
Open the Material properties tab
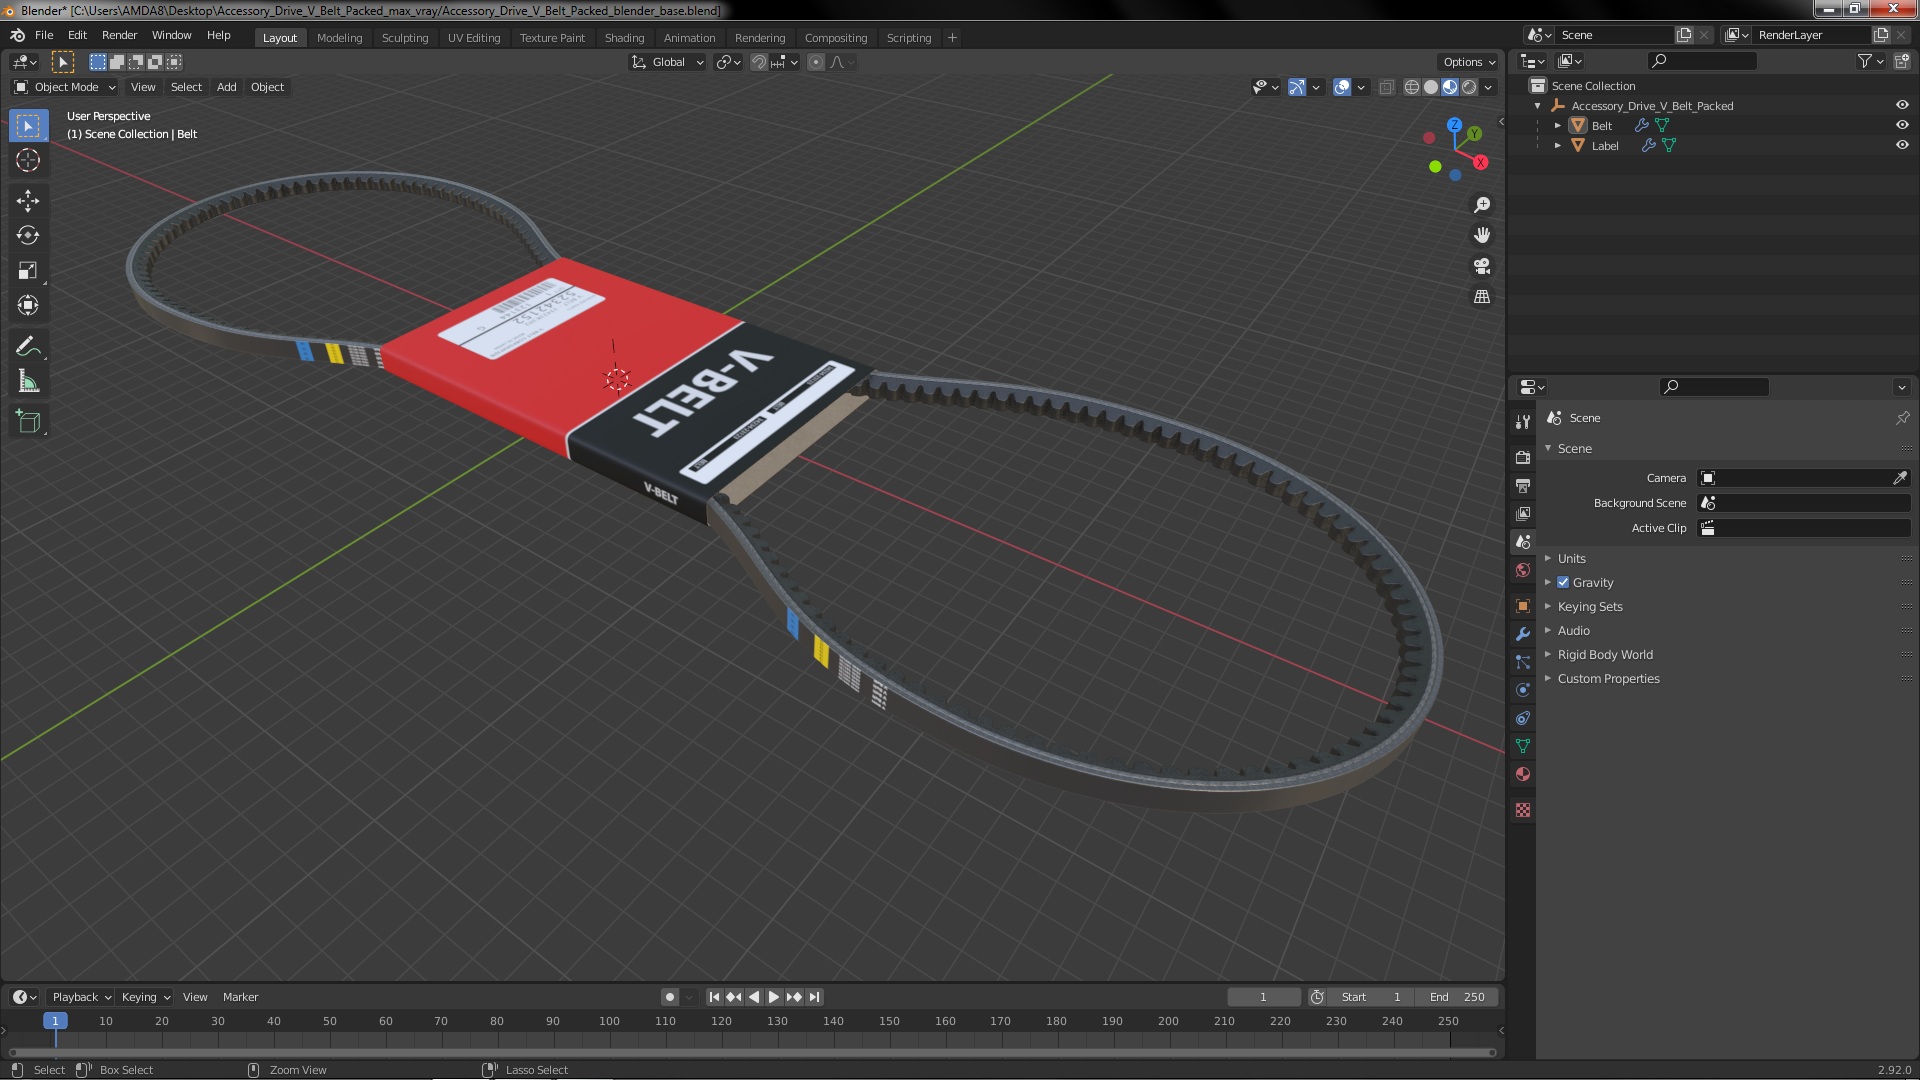click(x=1522, y=774)
